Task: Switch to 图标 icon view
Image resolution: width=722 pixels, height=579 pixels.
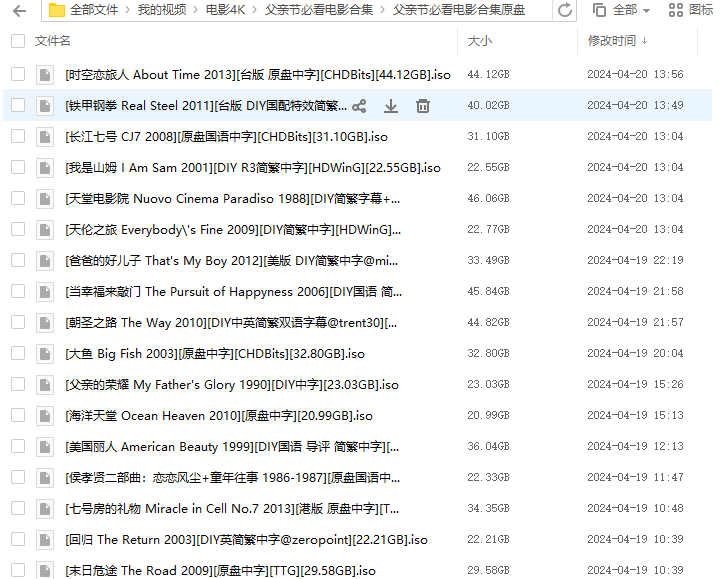Action: [691, 10]
